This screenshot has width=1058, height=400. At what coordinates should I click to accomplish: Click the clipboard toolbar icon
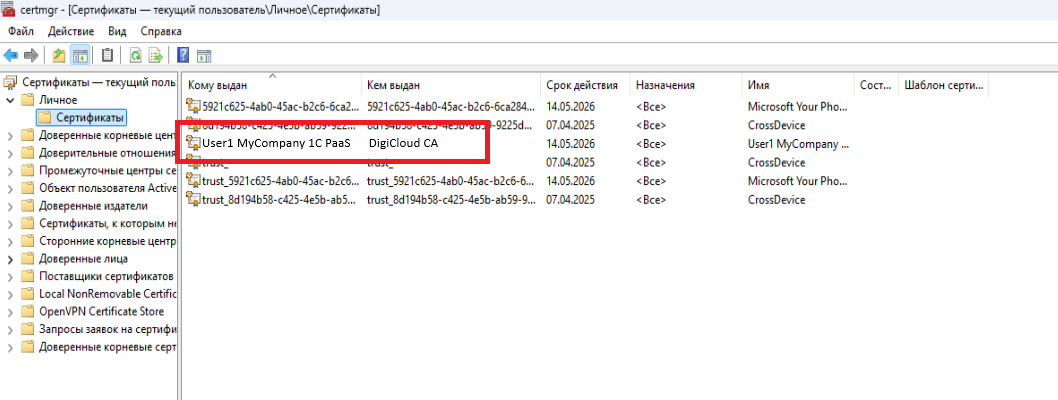[107, 55]
